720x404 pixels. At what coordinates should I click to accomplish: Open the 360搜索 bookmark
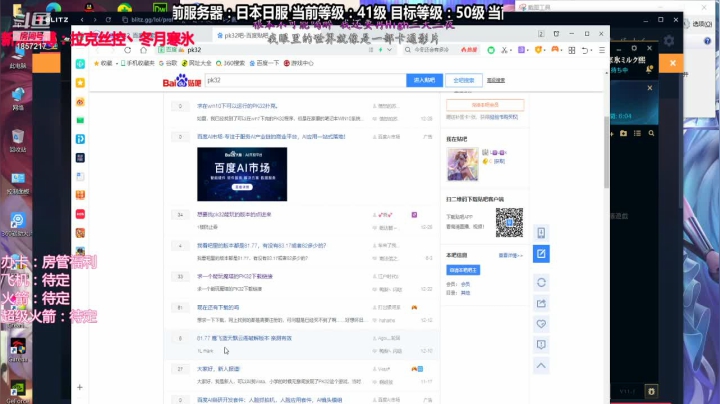click(231, 63)
